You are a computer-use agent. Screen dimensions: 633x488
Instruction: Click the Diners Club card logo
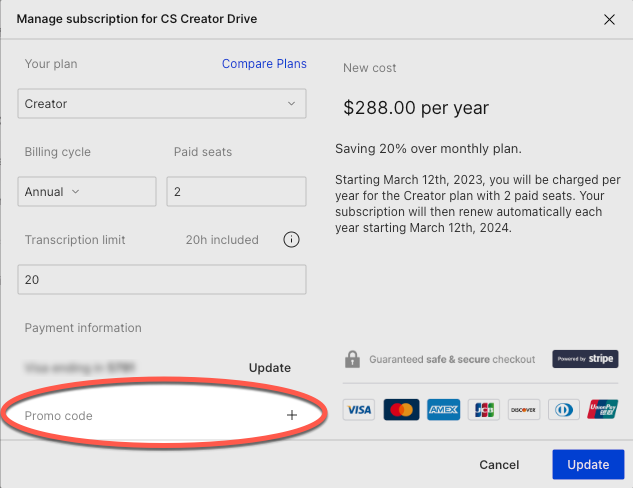563,409
